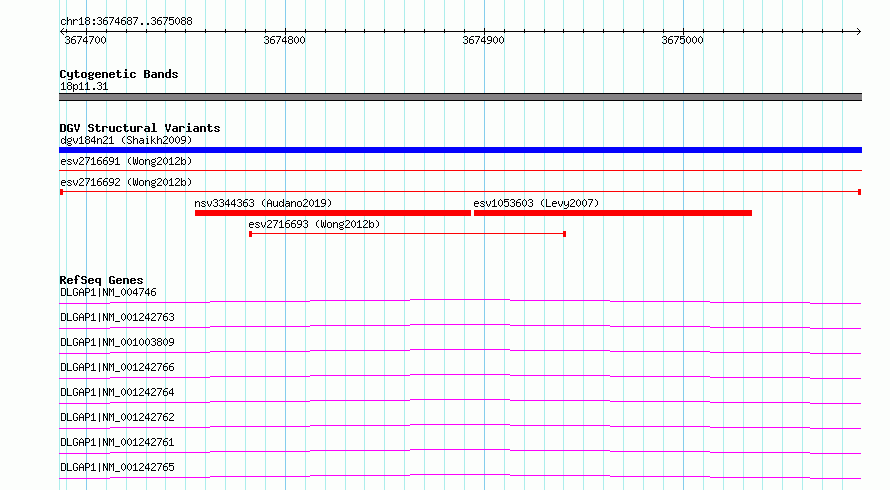The image size is (890, 490).
Task: Click the RefSeq Genes track title
Action: [101, 280]
